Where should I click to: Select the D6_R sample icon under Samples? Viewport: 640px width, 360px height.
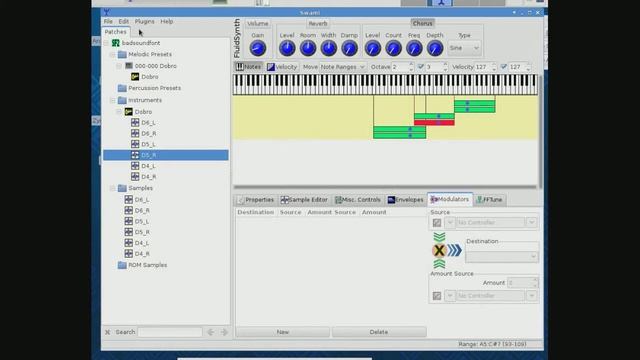129,210
